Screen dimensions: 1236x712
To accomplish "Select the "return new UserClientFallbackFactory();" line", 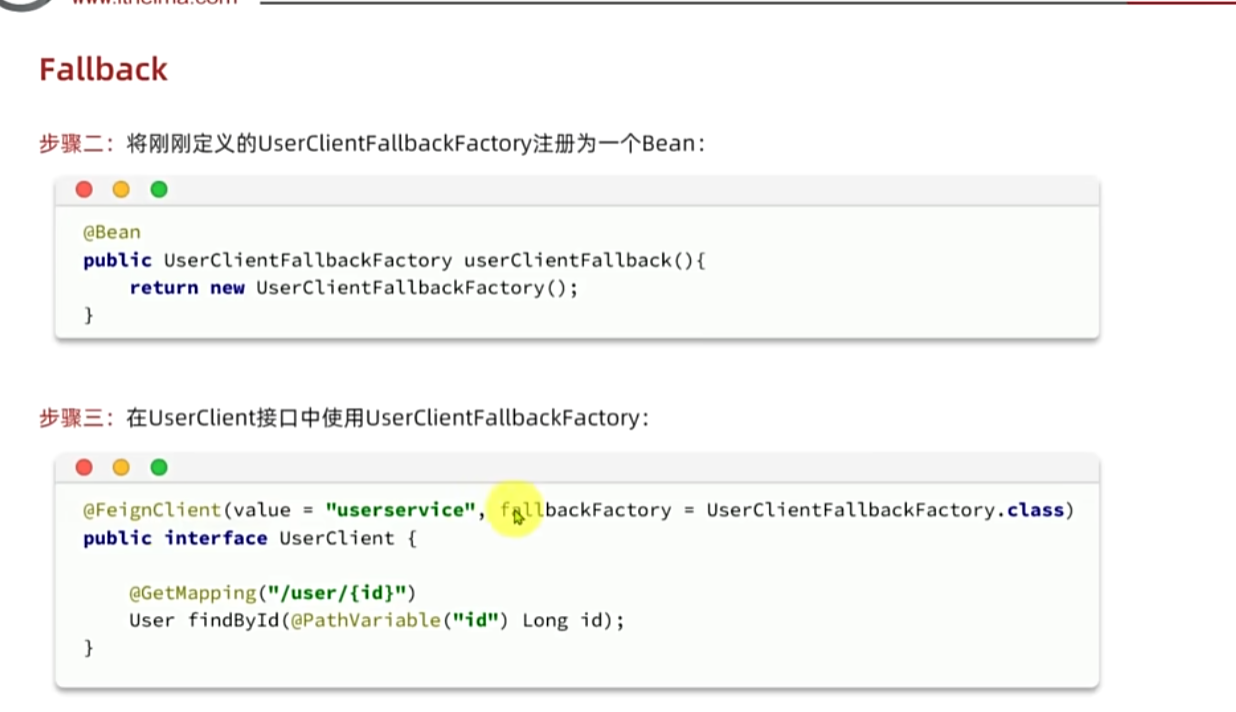I will tap(354, 288).
